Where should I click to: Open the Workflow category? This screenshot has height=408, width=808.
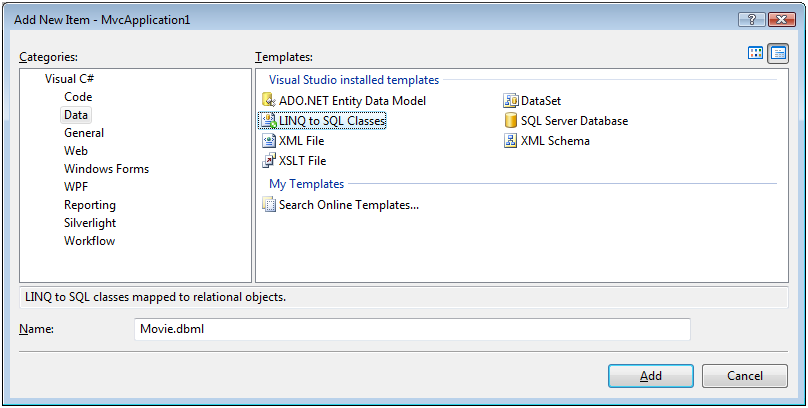click(89, 241)
